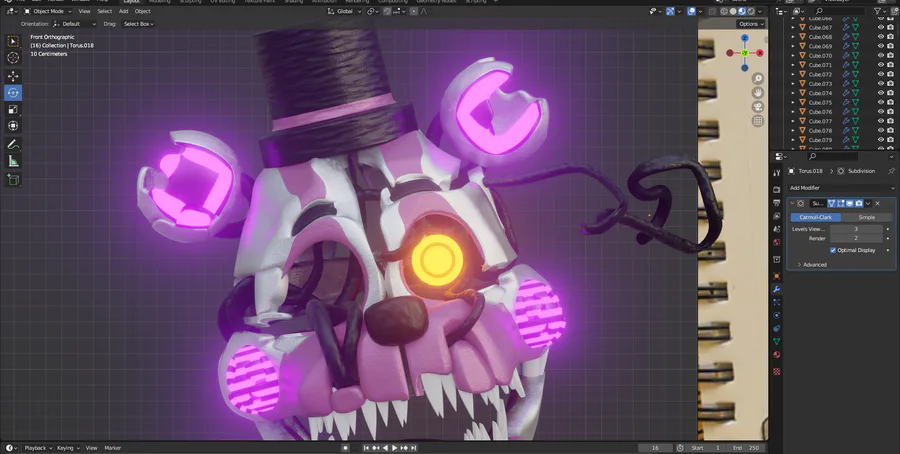The width and height of the screenshot is (900, 454).
Task: Open Global transform orientation dropdown
Action: (344, 11)
